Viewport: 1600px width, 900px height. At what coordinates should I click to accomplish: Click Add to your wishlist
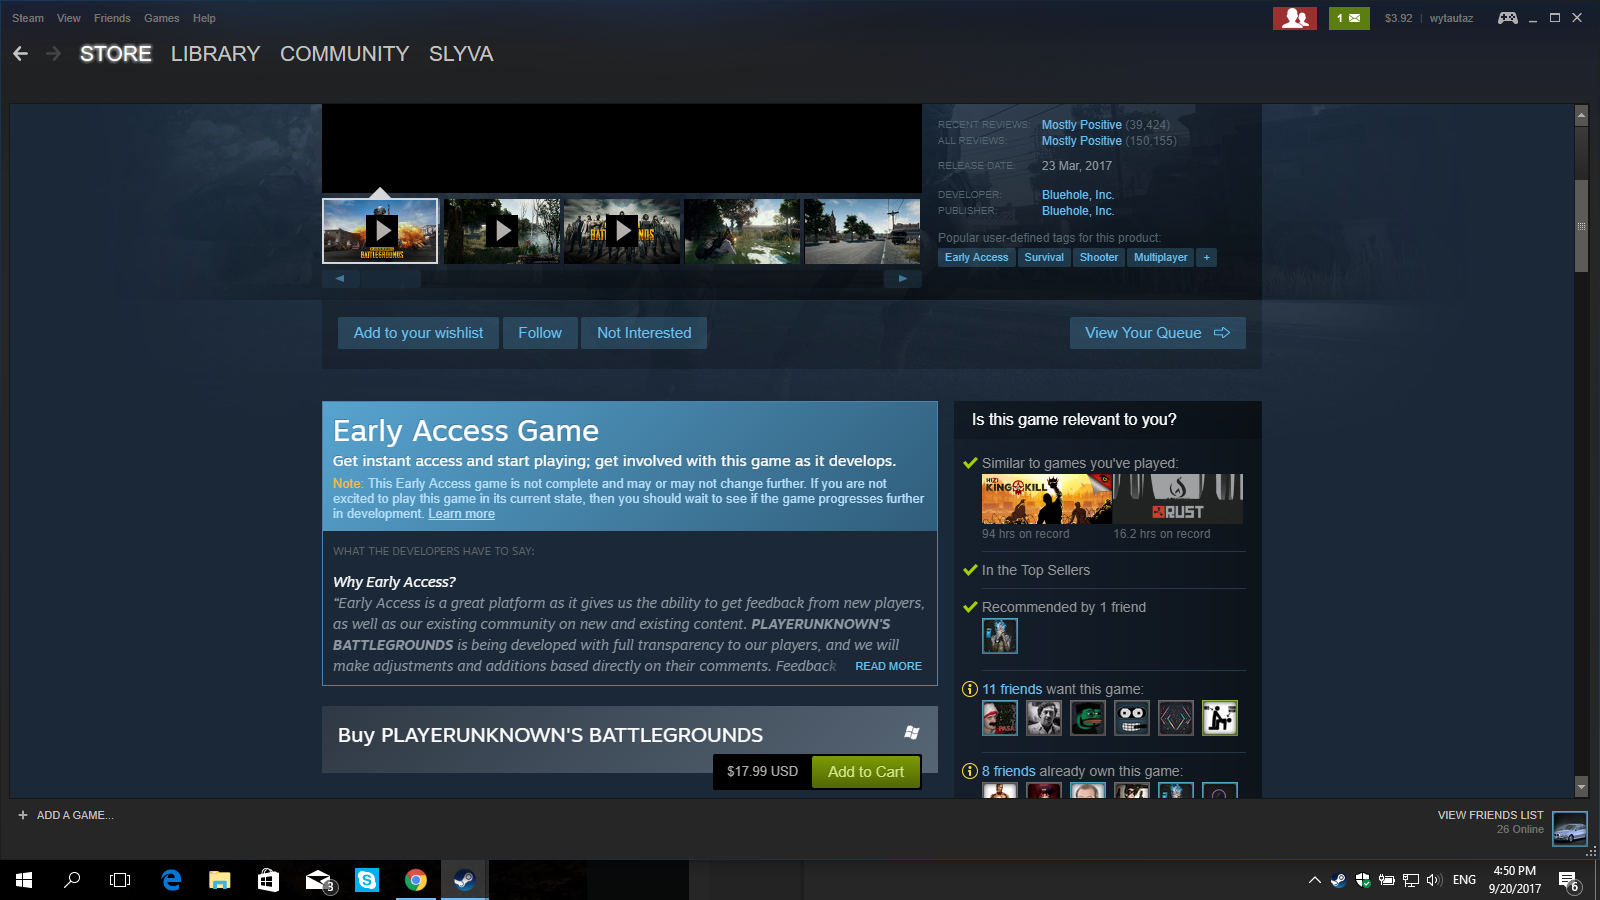[x=418, y=333]
